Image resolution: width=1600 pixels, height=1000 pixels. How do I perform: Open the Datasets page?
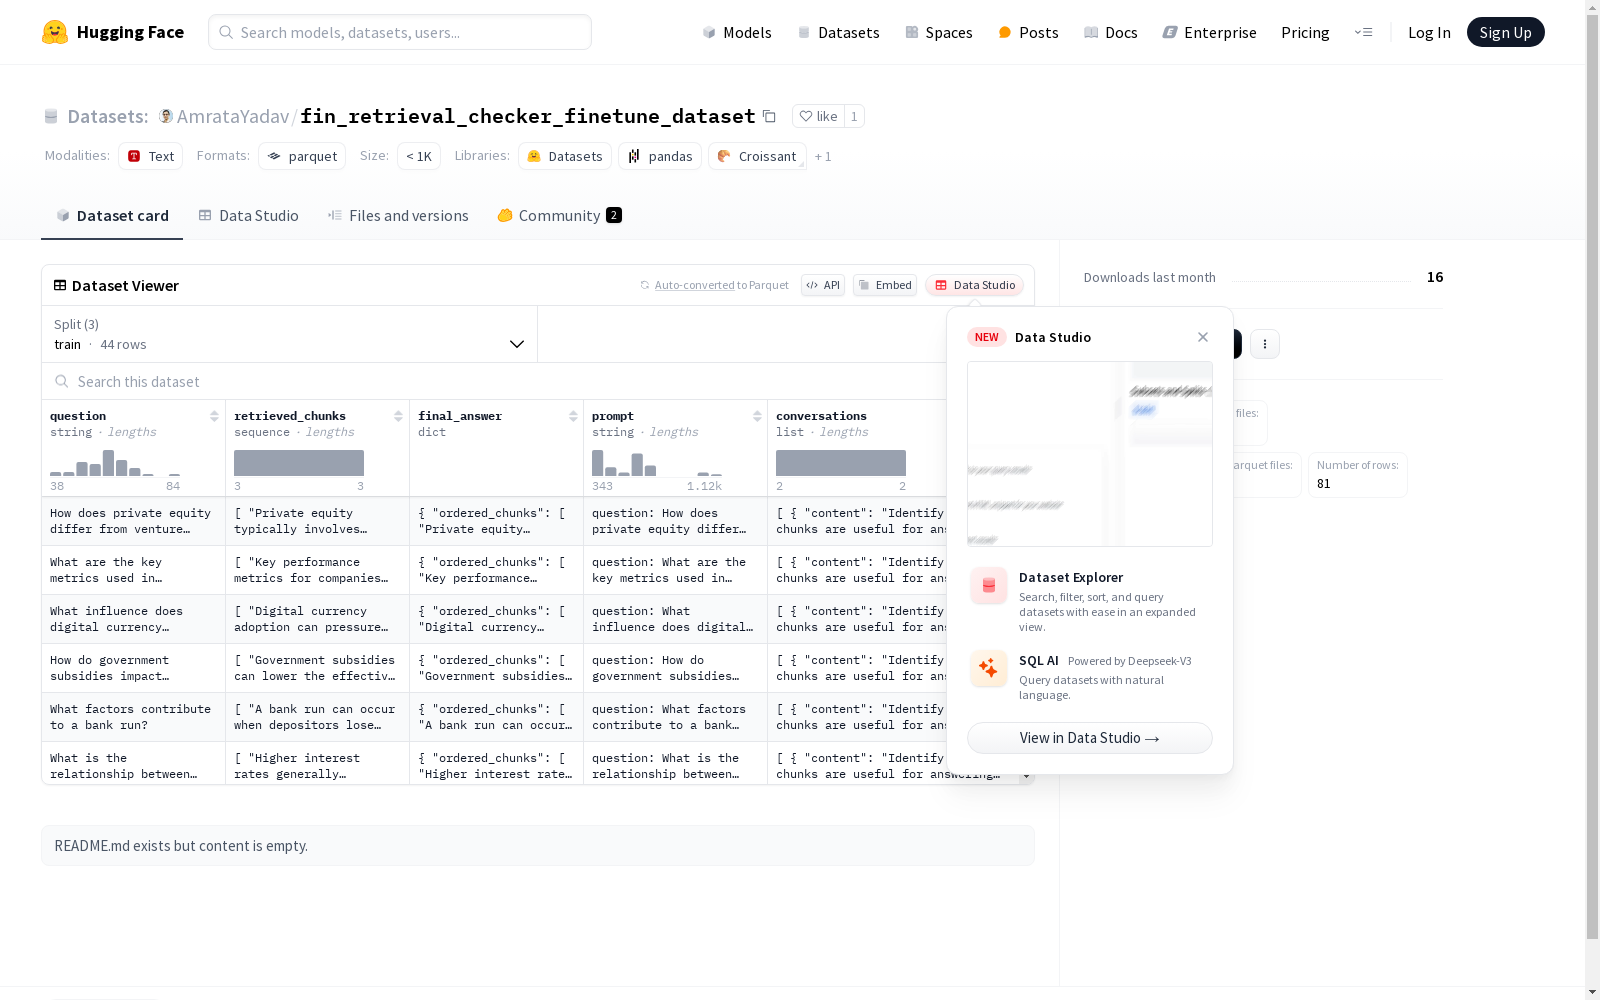[x=838, y=32]
